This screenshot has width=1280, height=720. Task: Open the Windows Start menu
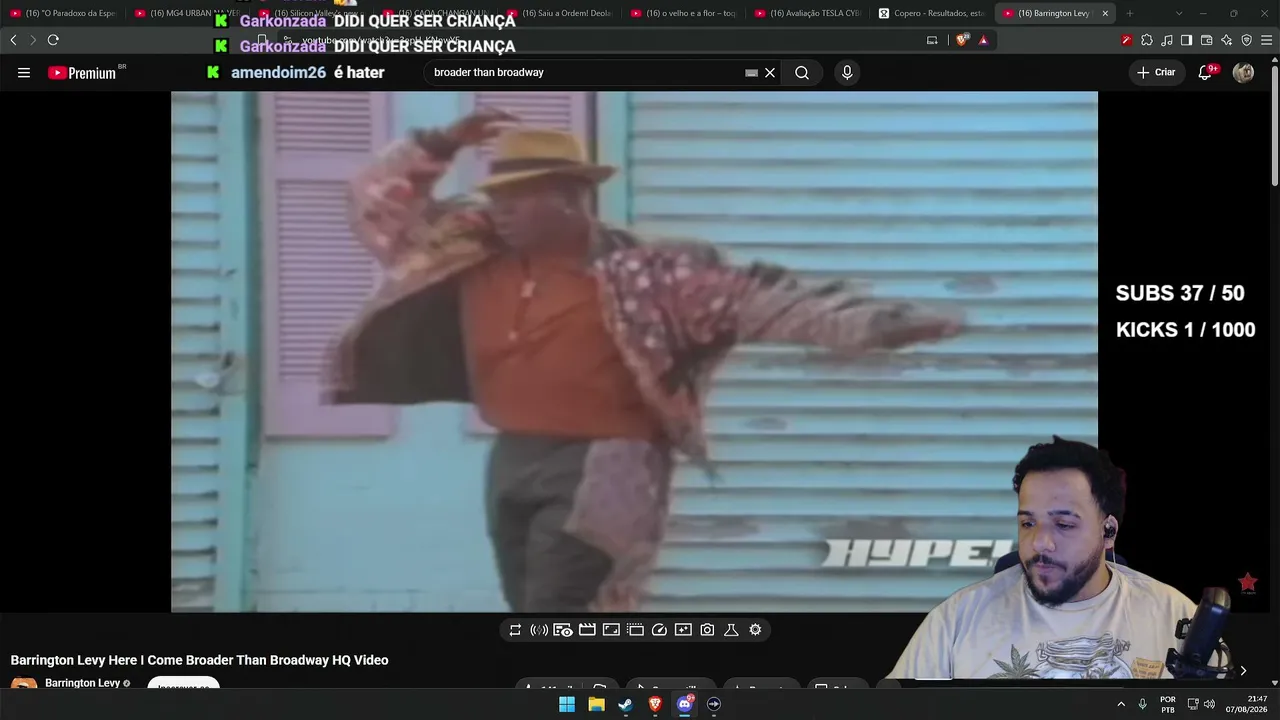point(567,704)
